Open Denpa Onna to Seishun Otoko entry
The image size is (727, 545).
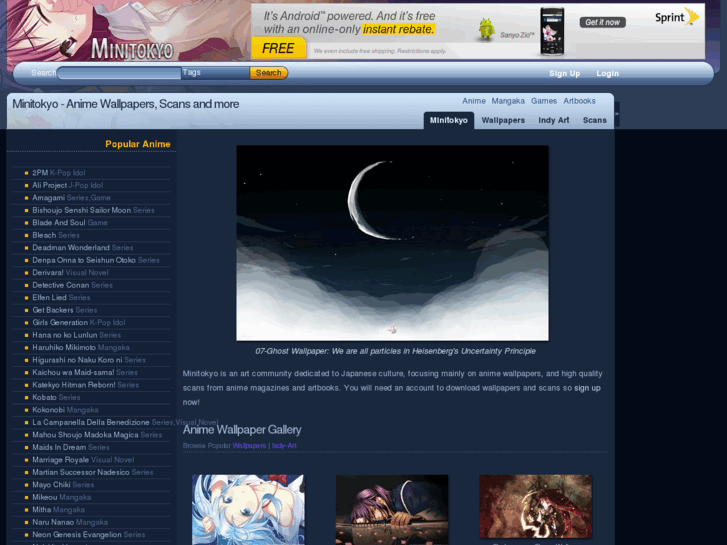84,260
